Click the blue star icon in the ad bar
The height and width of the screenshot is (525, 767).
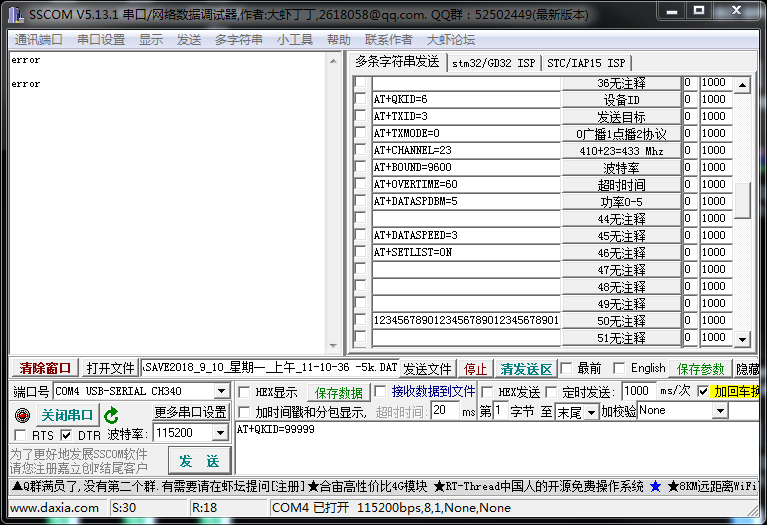point(655,486)
